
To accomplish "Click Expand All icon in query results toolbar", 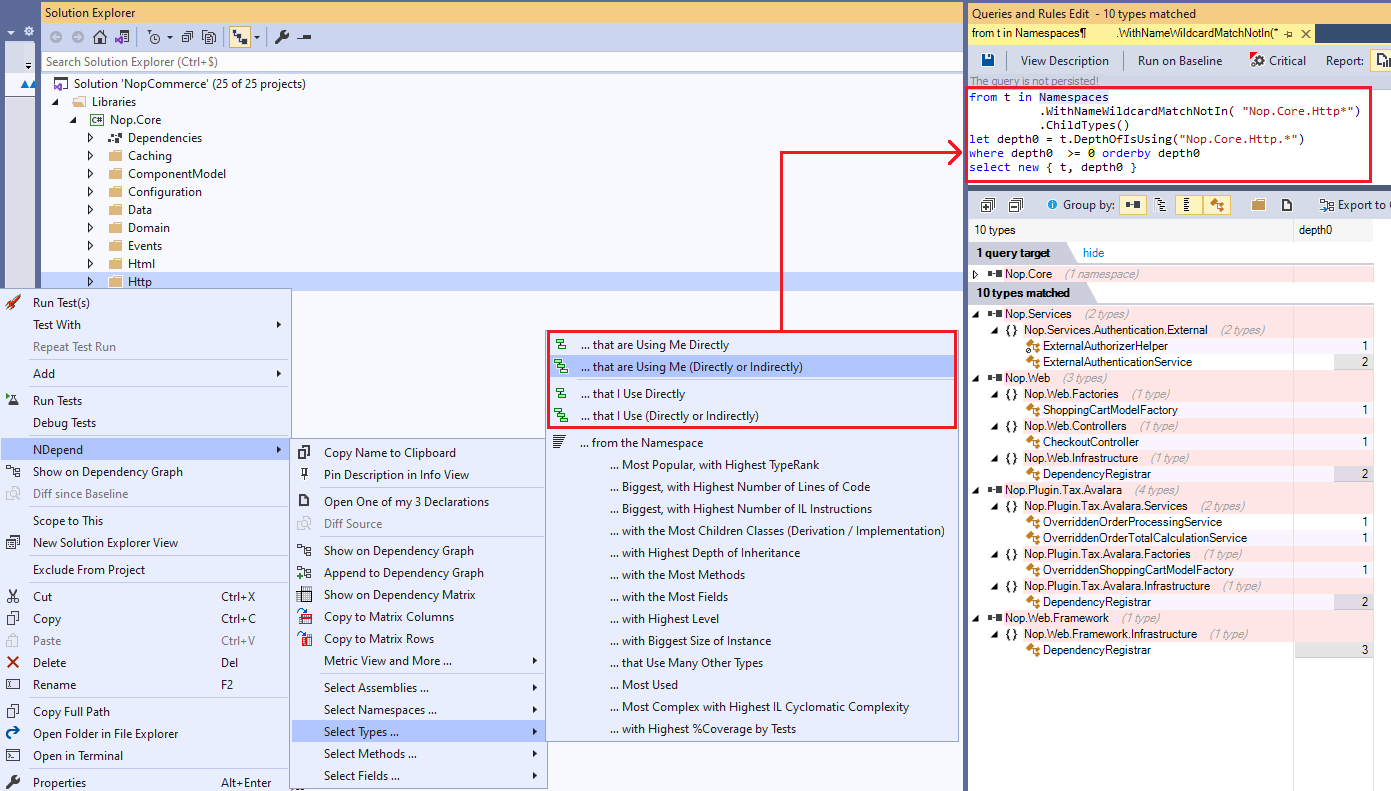I will pyautogui.click(x=988, y=205).
